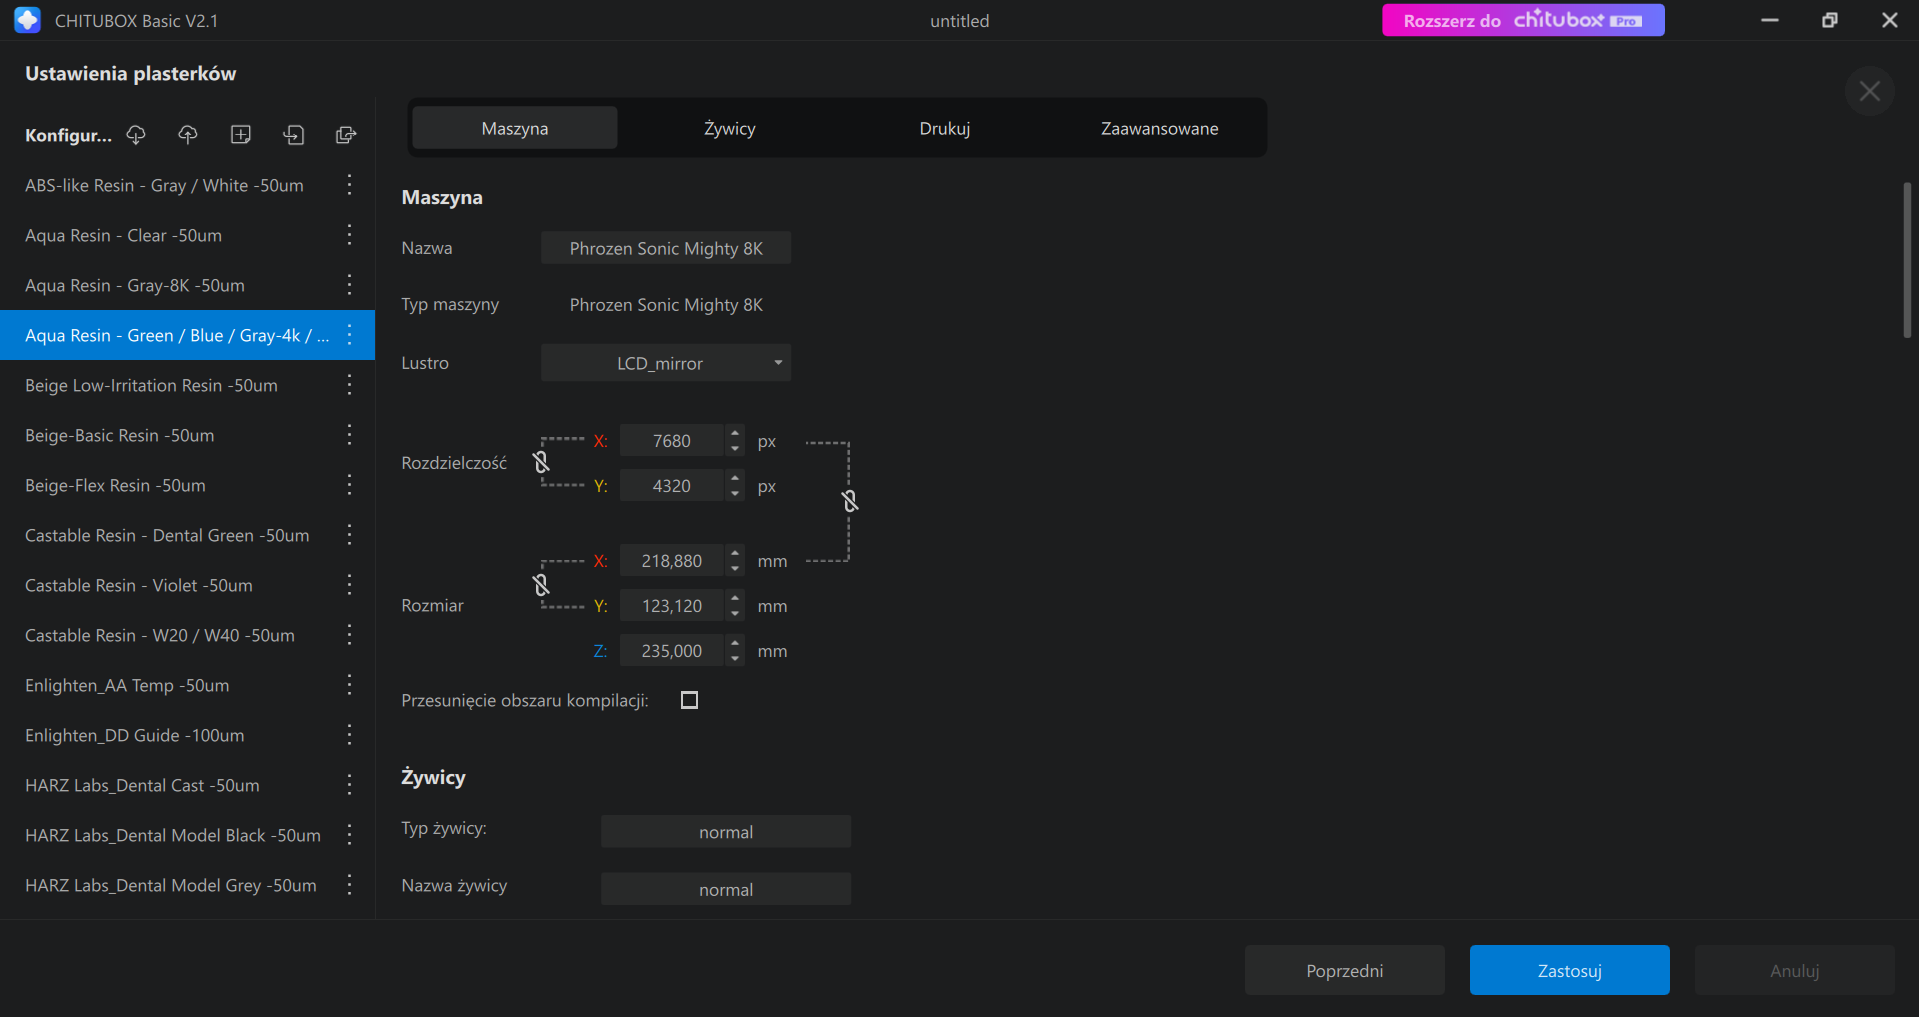The width and height of the screenshot is (1919, 1017).
Task: Switch to the Zaawansowane tab
Action: coord(1160,128)
